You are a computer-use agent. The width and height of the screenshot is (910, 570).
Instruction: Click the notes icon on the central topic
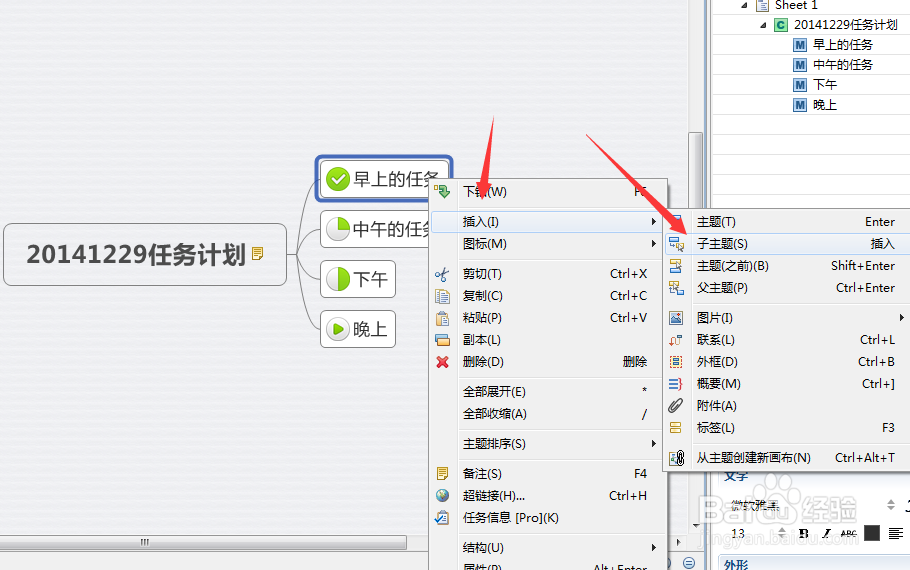click(258, 254)
